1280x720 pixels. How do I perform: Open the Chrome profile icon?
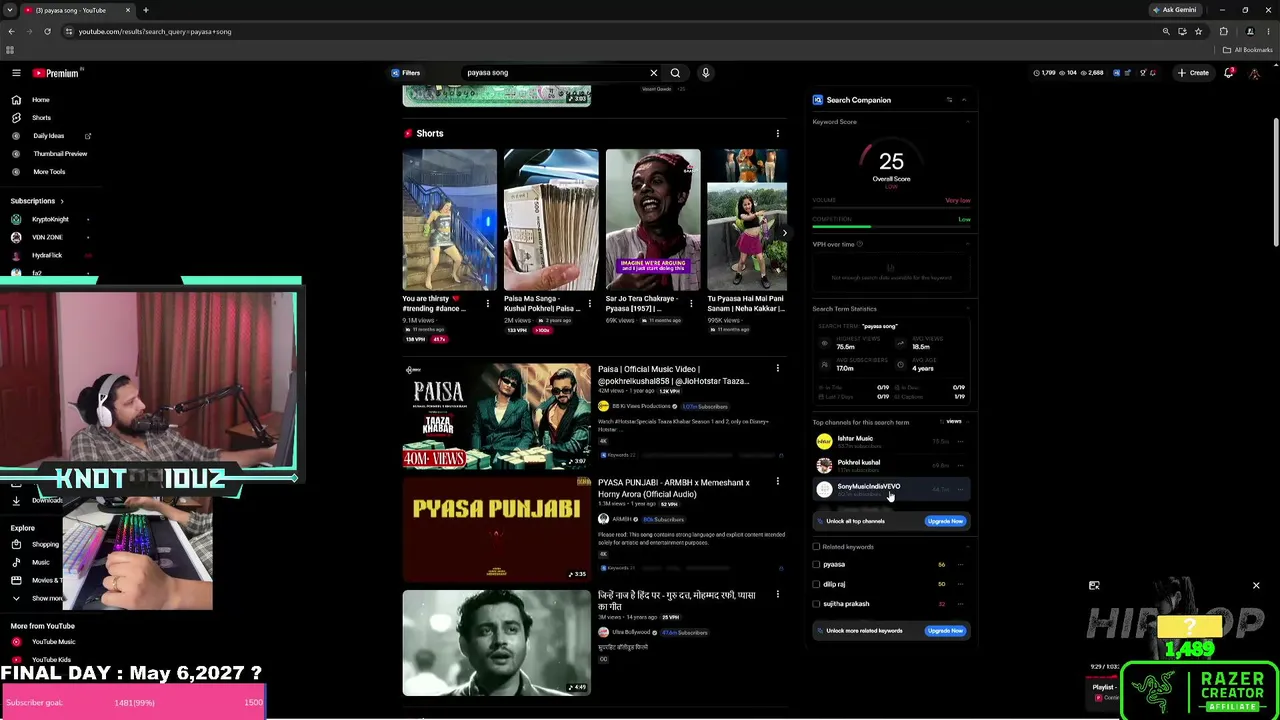coord(1250,31)
